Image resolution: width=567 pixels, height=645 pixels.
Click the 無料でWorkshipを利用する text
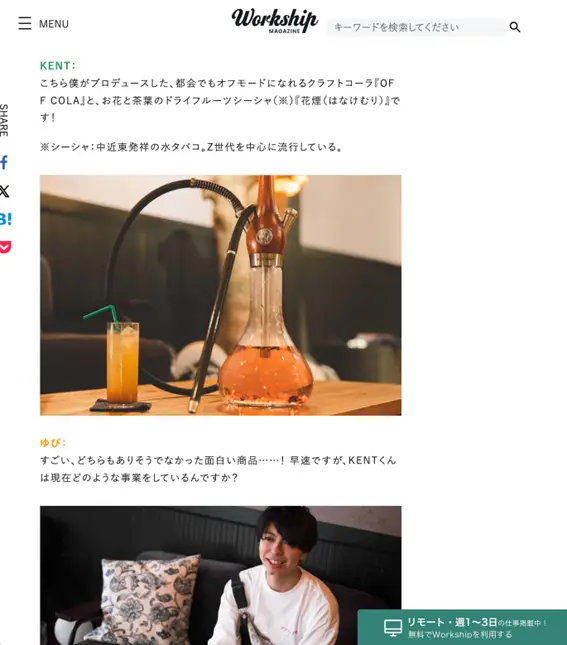460,635
